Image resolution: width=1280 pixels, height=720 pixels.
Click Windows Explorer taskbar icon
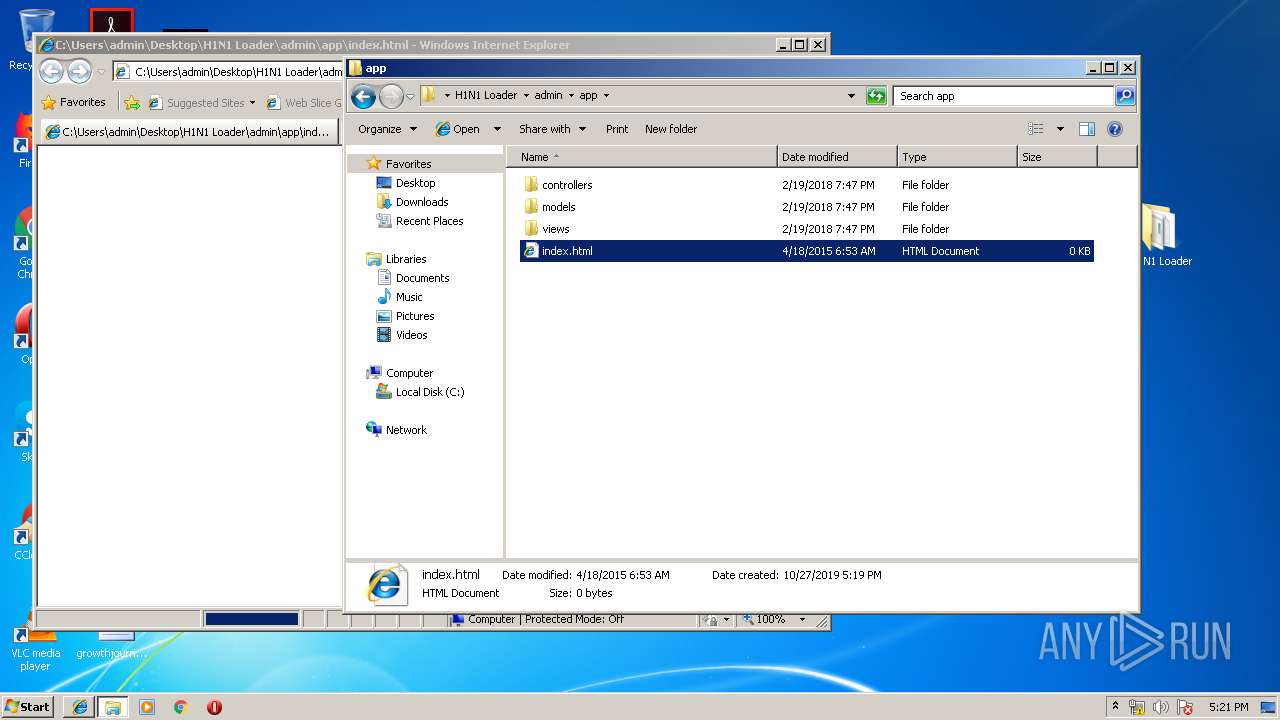coord(113,707)
